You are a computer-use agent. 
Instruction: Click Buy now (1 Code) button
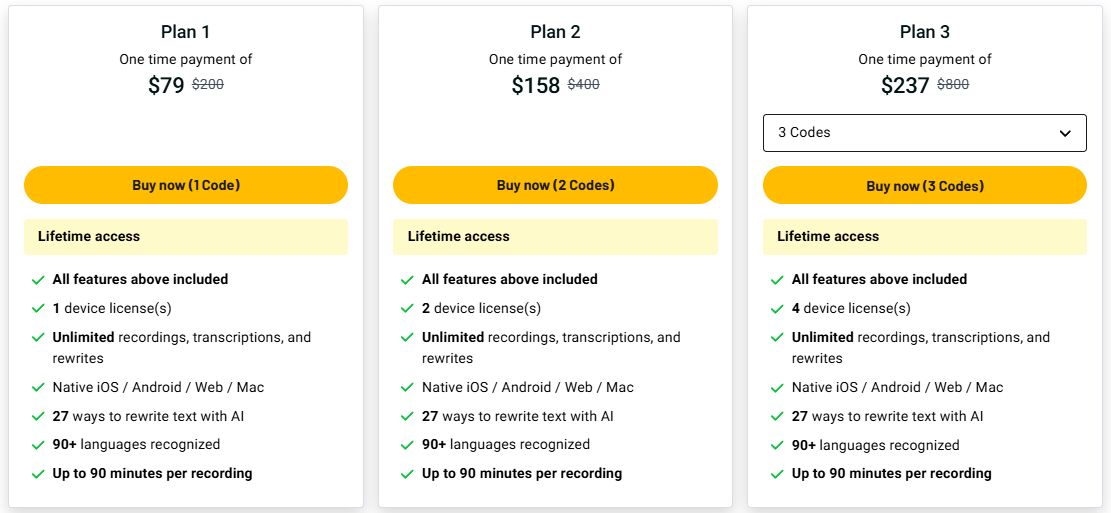coord(186,185)
